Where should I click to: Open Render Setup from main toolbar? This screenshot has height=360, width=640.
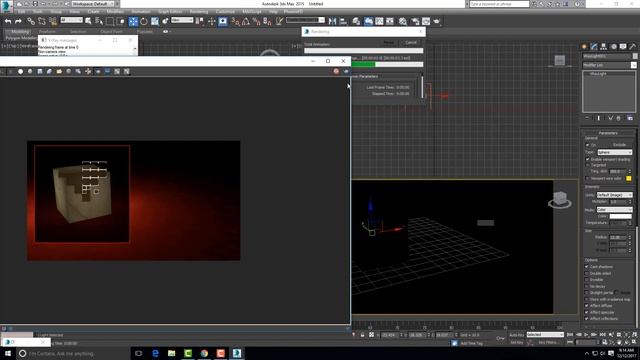pos(415,21)
